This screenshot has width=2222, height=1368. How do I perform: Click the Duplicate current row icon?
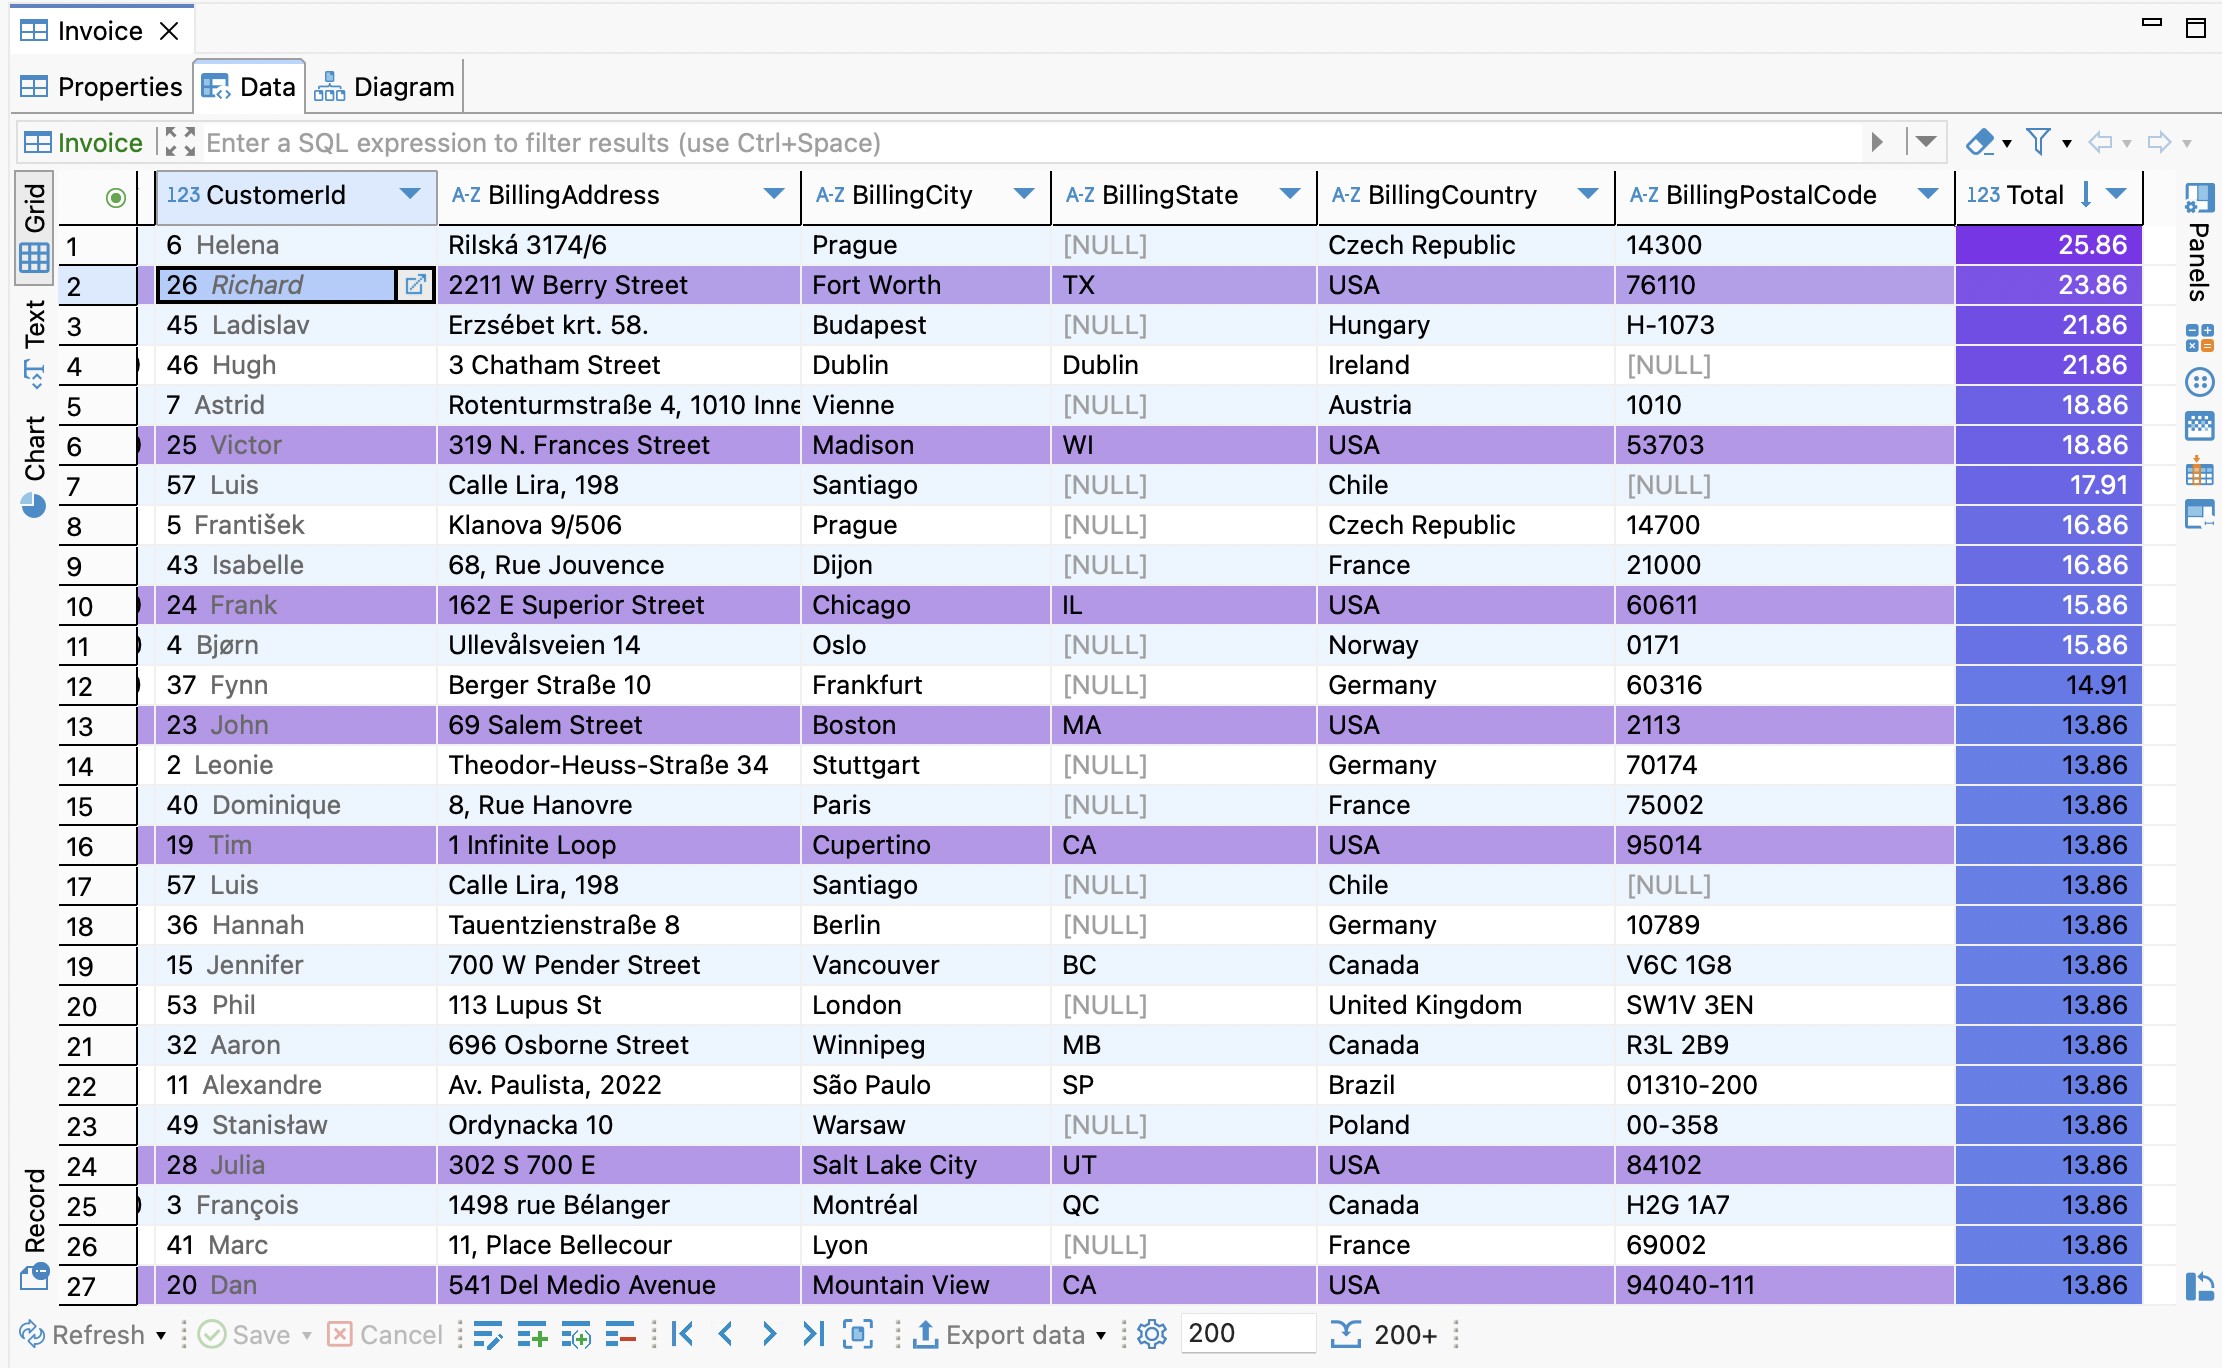point(576,1334)
